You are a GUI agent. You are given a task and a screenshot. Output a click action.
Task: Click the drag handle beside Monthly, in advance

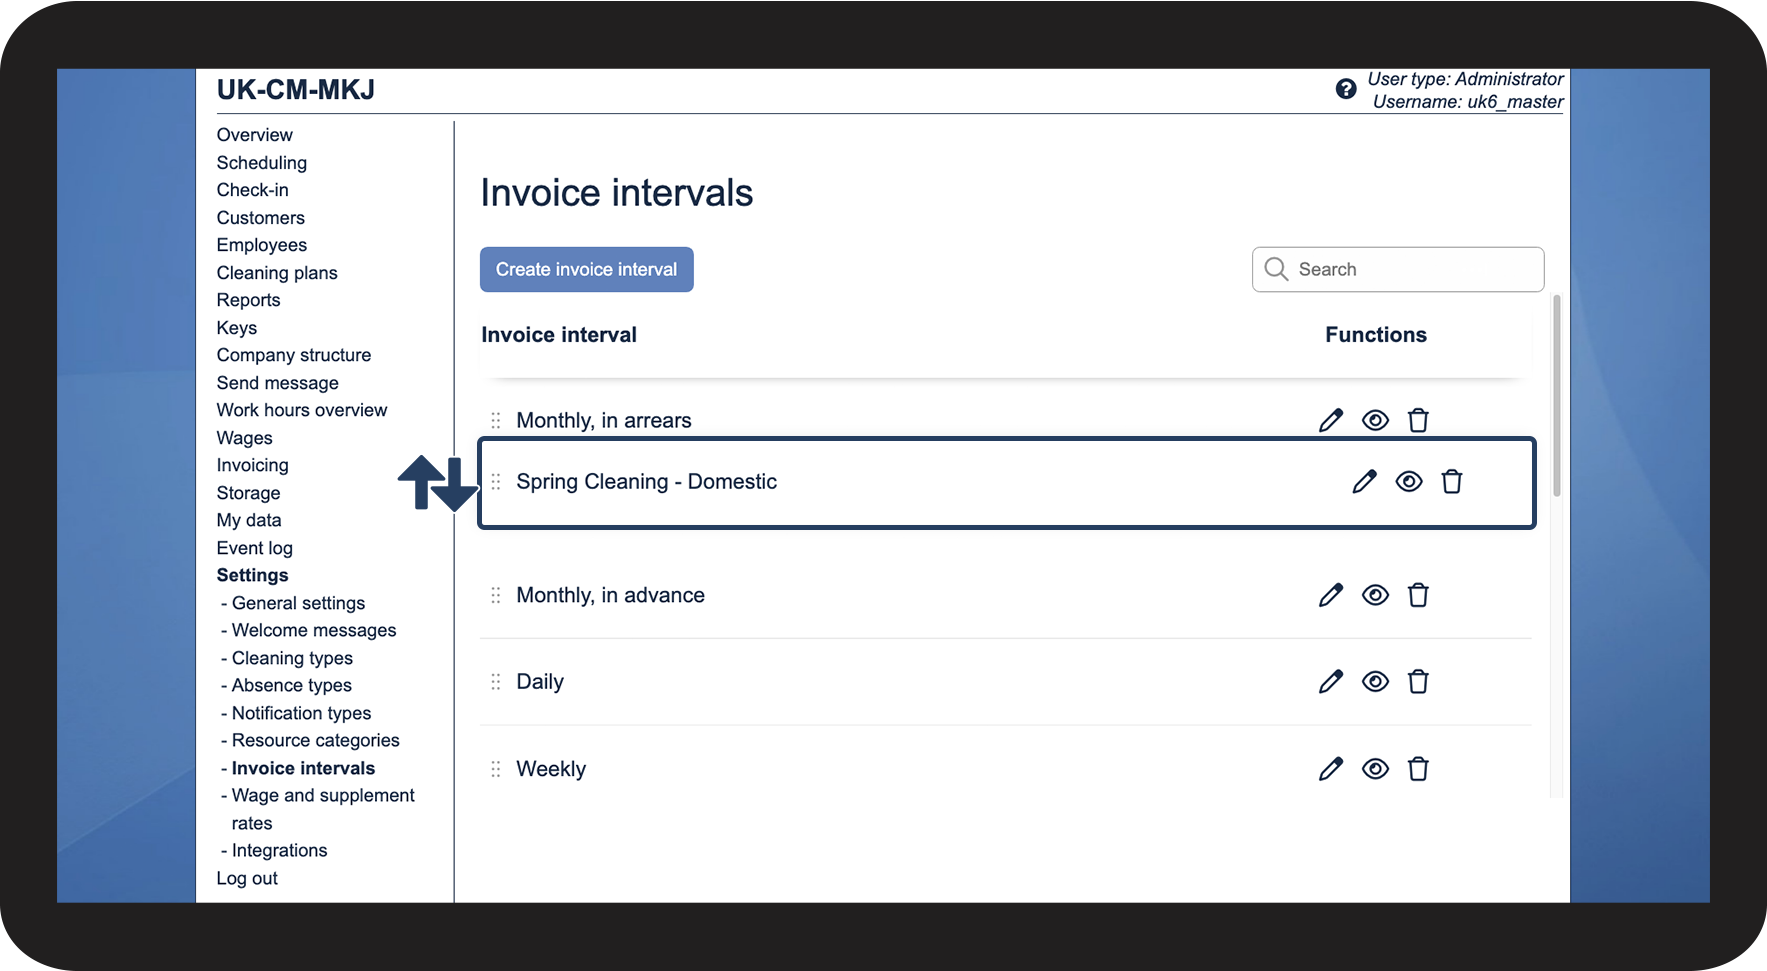point(496,596)
